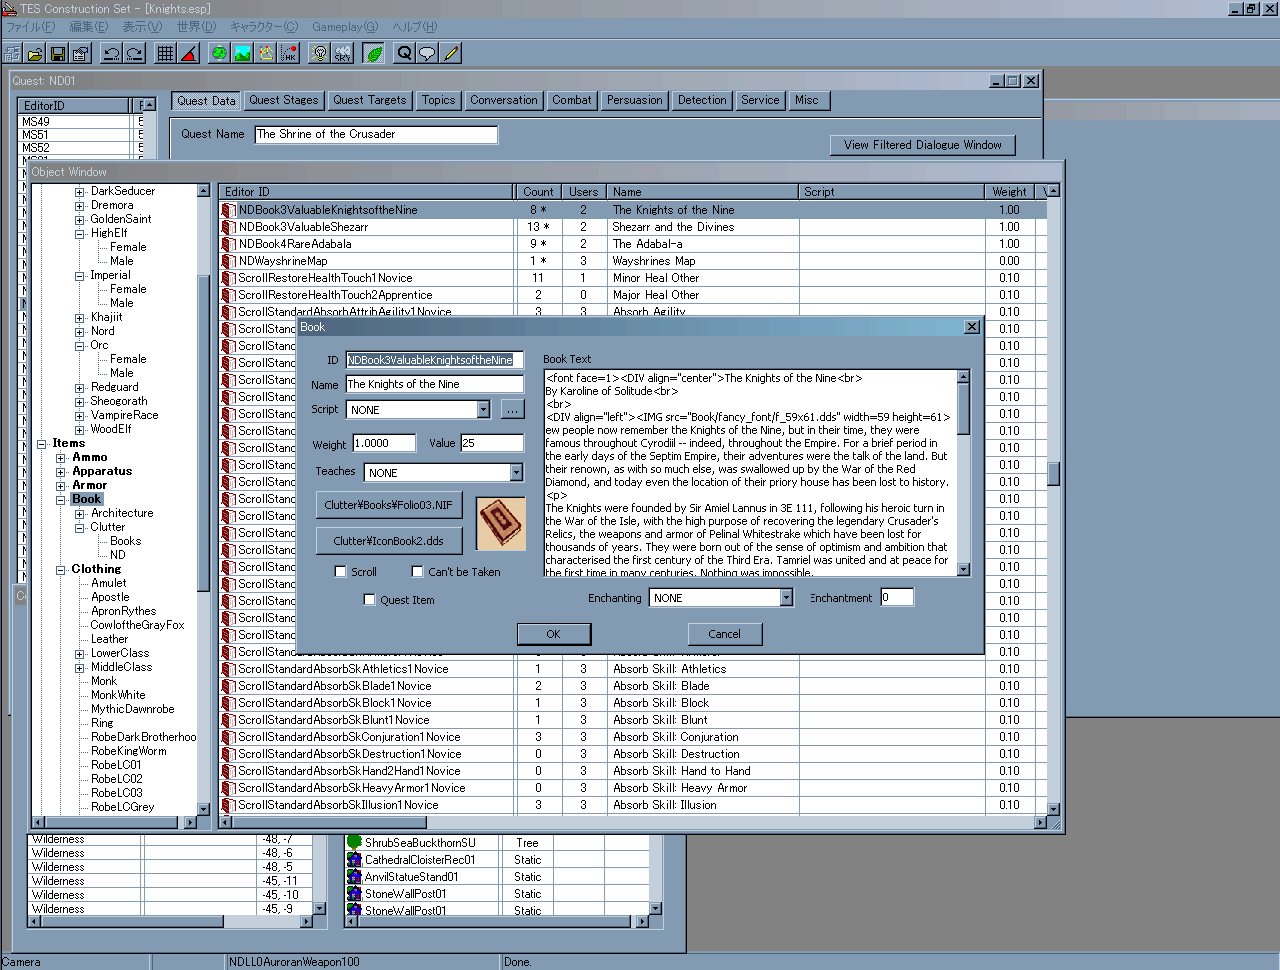1280x970 pixels.
Task: Click the Save floppy disk toolbar icon
Action: tap(58, 53)
